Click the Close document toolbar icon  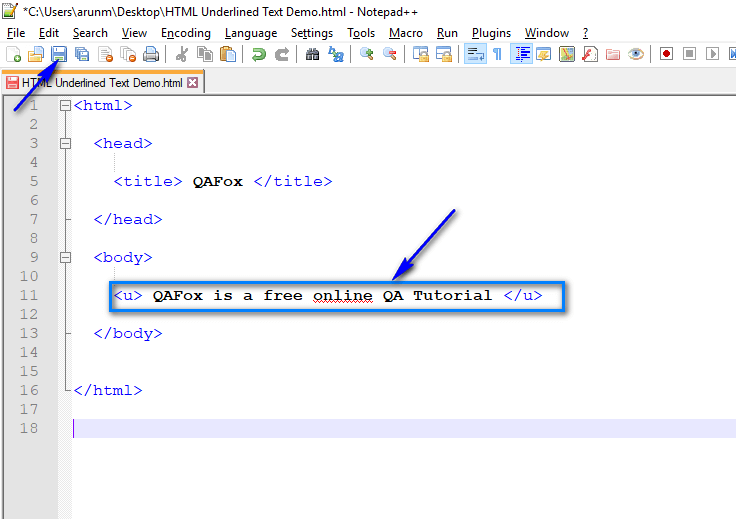[x=105, y=54]
